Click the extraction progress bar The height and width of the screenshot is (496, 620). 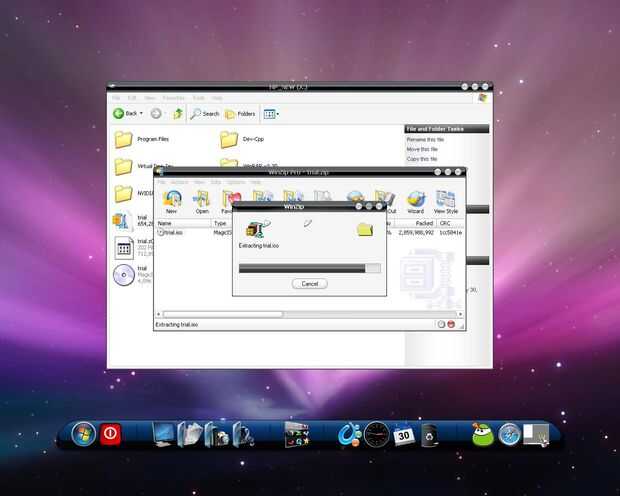[x=310, y=269]
